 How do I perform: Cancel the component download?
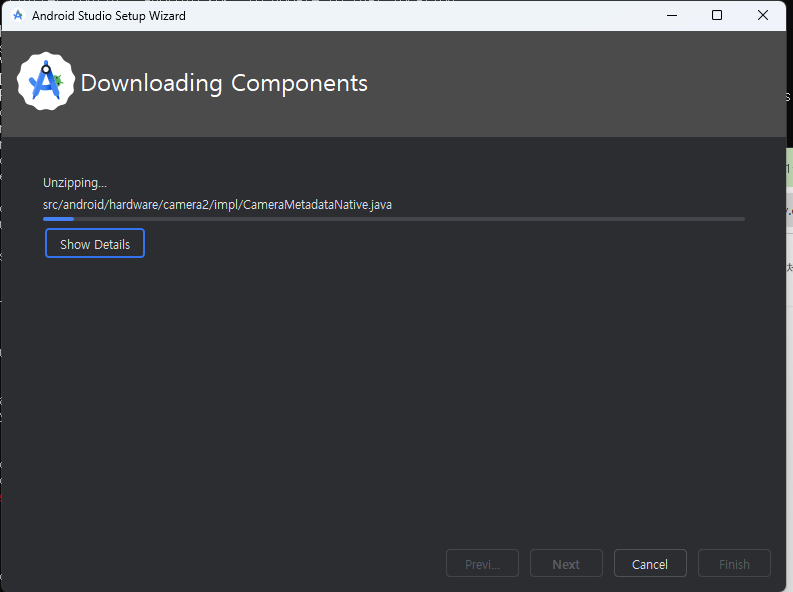pyautogui.click(x=650, y=563)
